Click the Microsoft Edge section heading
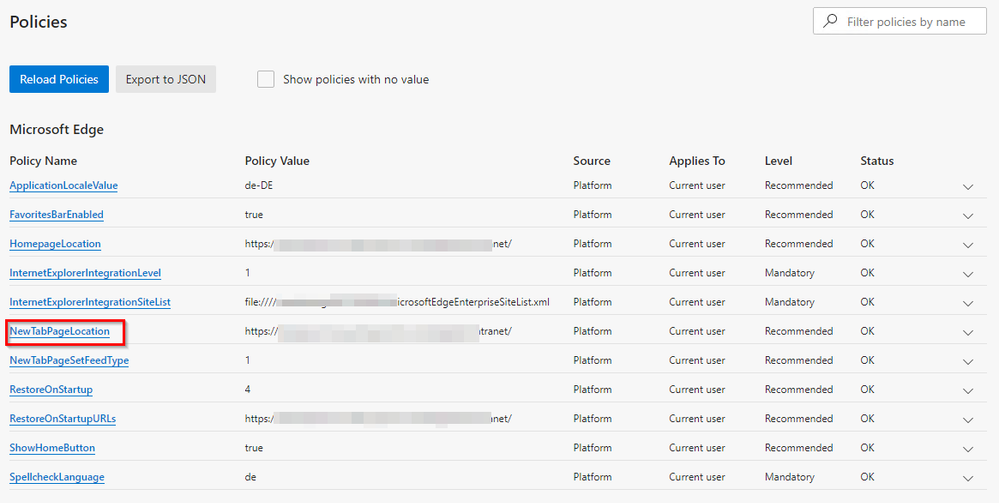This screenshot has height=503, width=999. pyautogui.click(x=57, y=129)
